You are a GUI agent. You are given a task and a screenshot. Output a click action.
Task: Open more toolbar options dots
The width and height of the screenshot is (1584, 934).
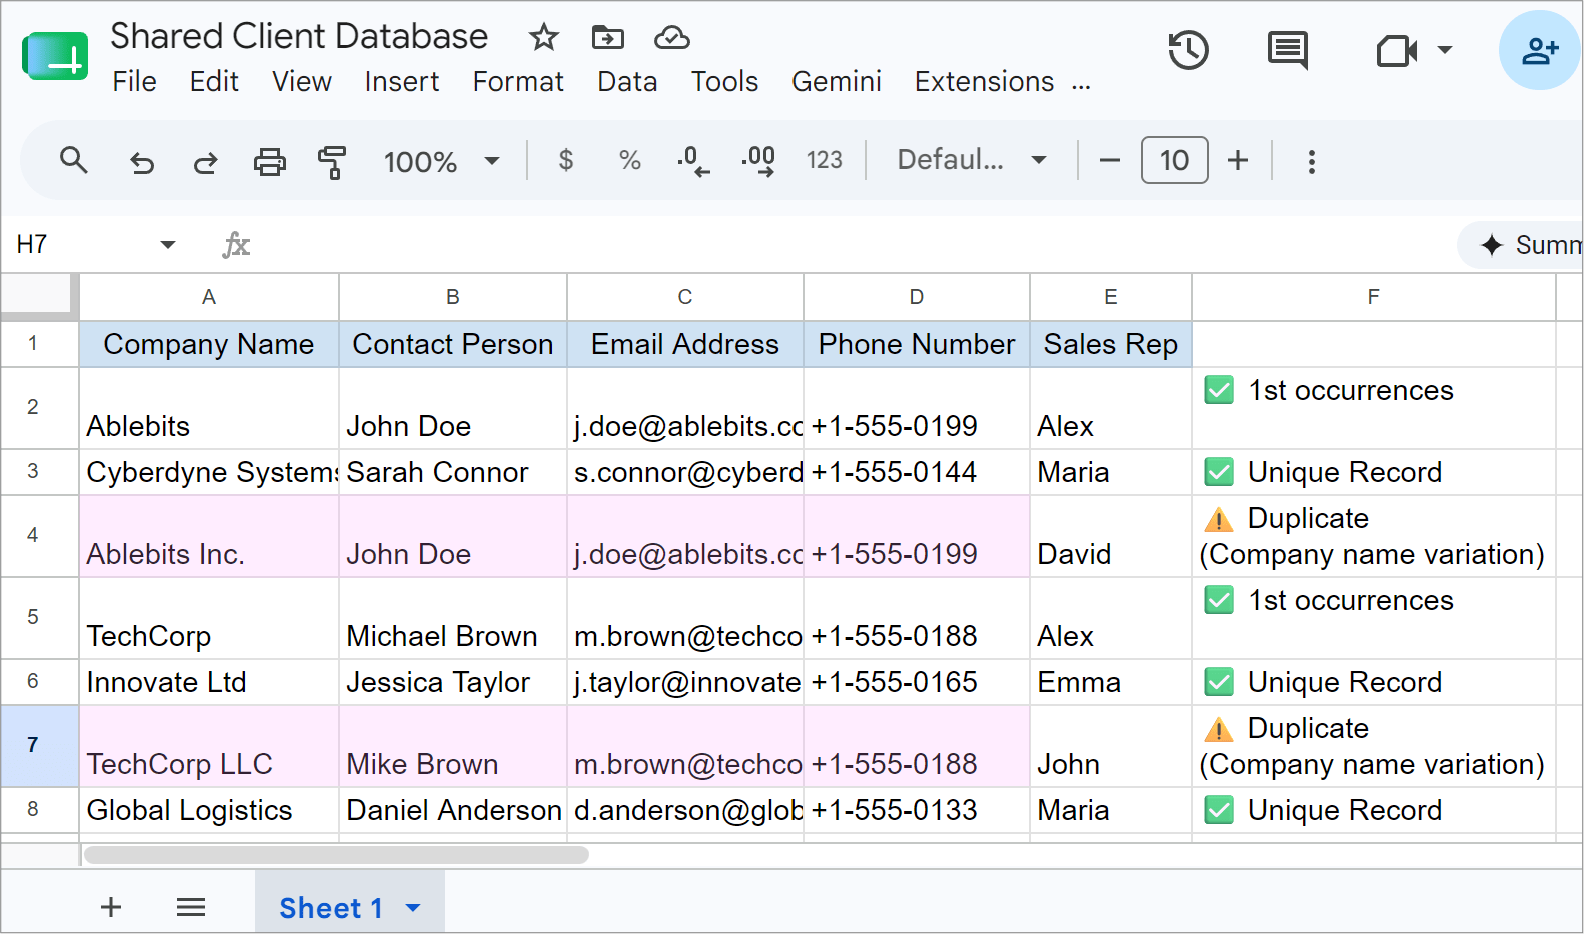(1312, 161)
